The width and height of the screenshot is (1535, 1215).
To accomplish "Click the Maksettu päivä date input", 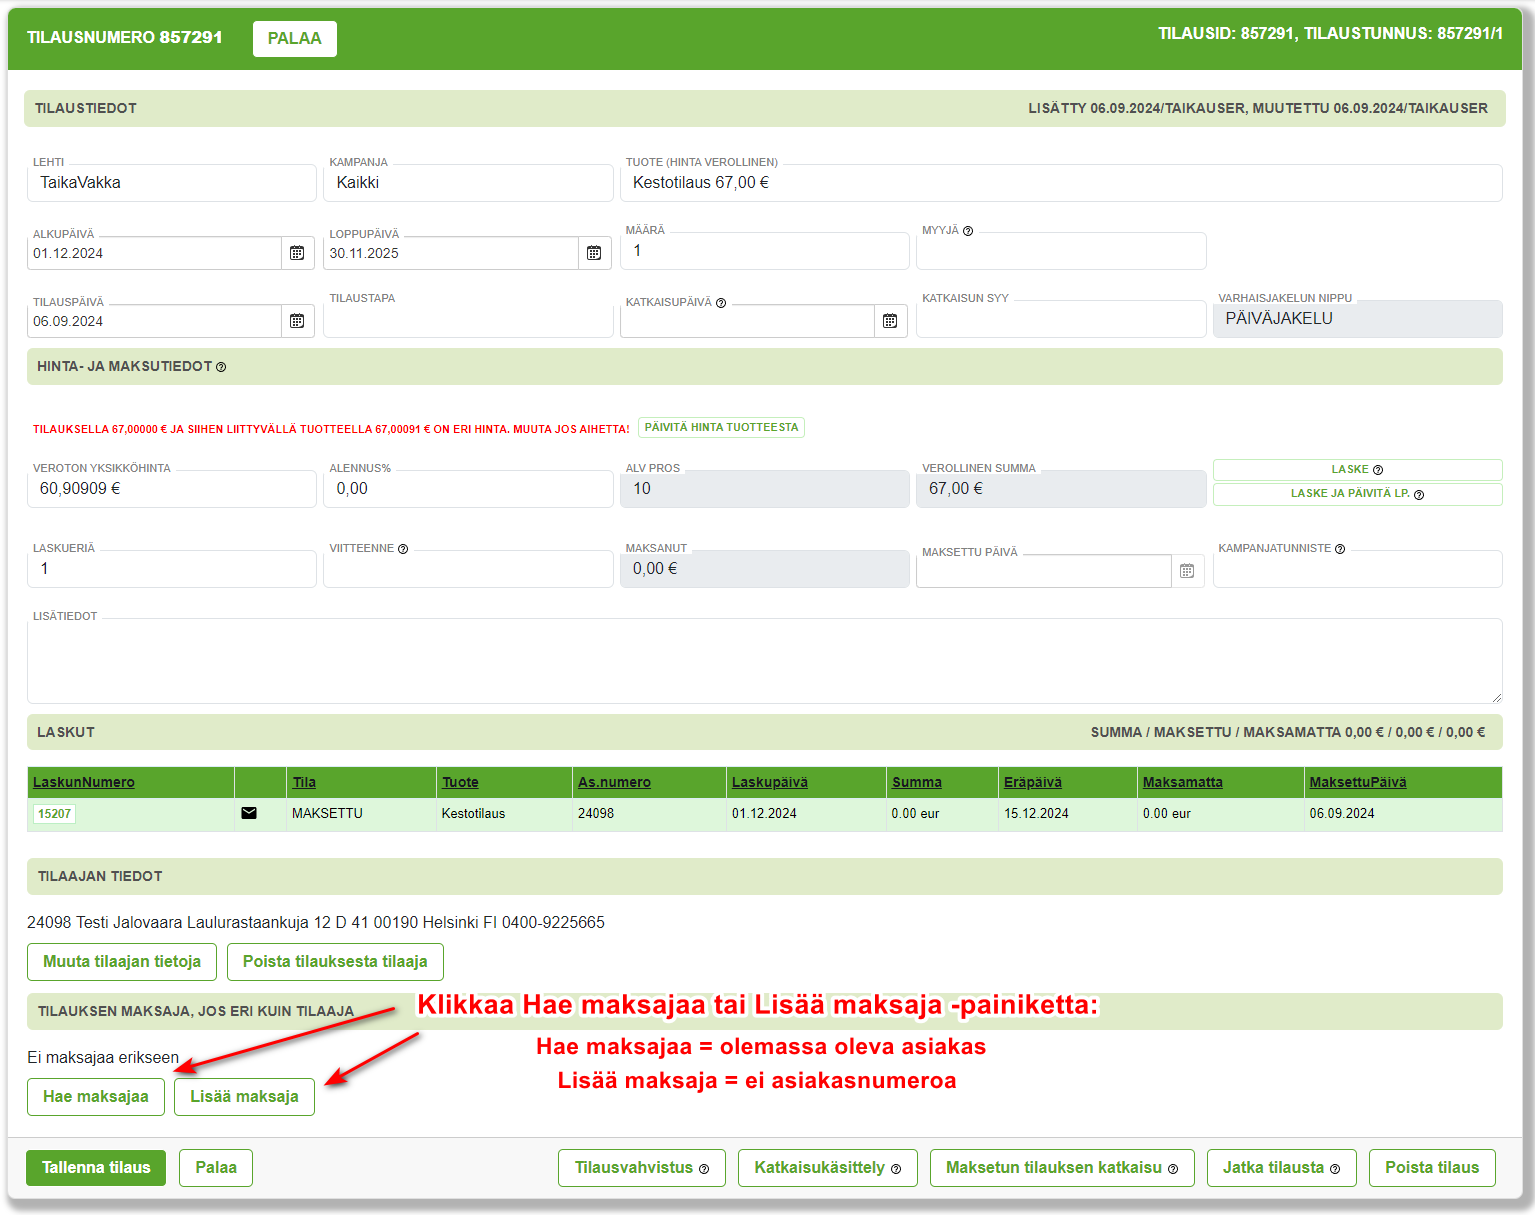I will (x=1044, y=571).
